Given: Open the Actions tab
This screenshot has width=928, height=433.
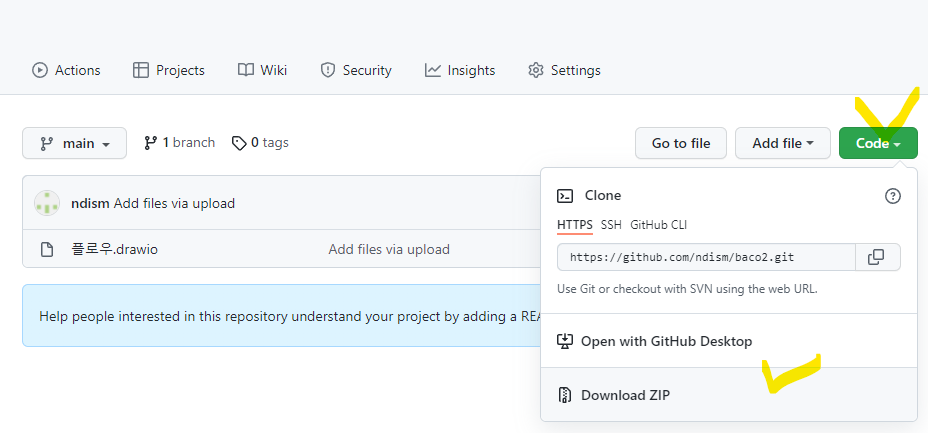Looking at the screenshot, I should (66, 70).
